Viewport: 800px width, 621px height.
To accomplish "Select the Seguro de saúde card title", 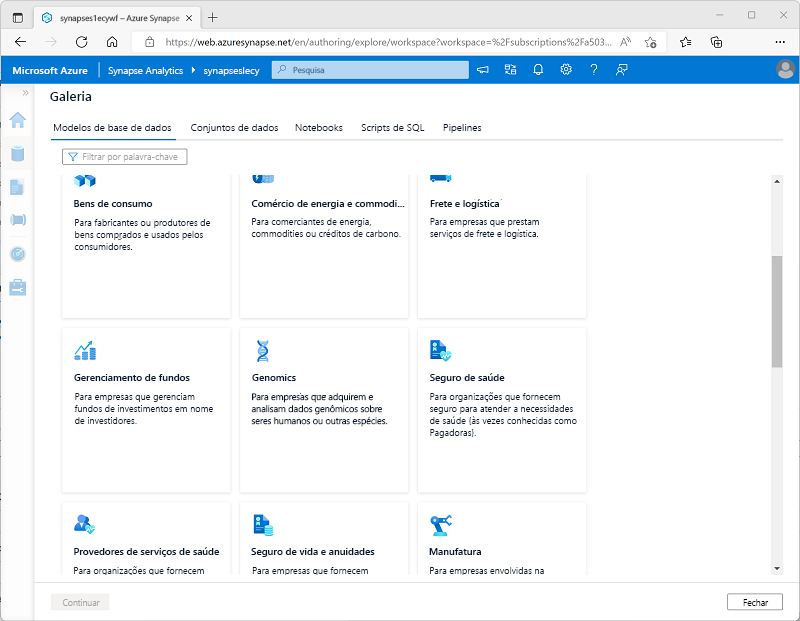I will point(467,378).
